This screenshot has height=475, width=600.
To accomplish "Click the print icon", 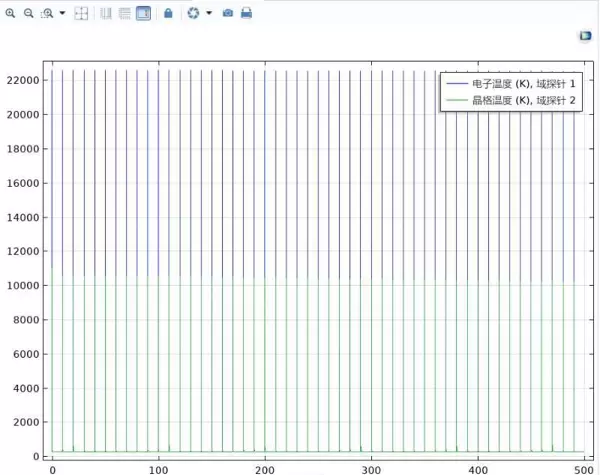I will pyautogui.click(x=246, y=14).
